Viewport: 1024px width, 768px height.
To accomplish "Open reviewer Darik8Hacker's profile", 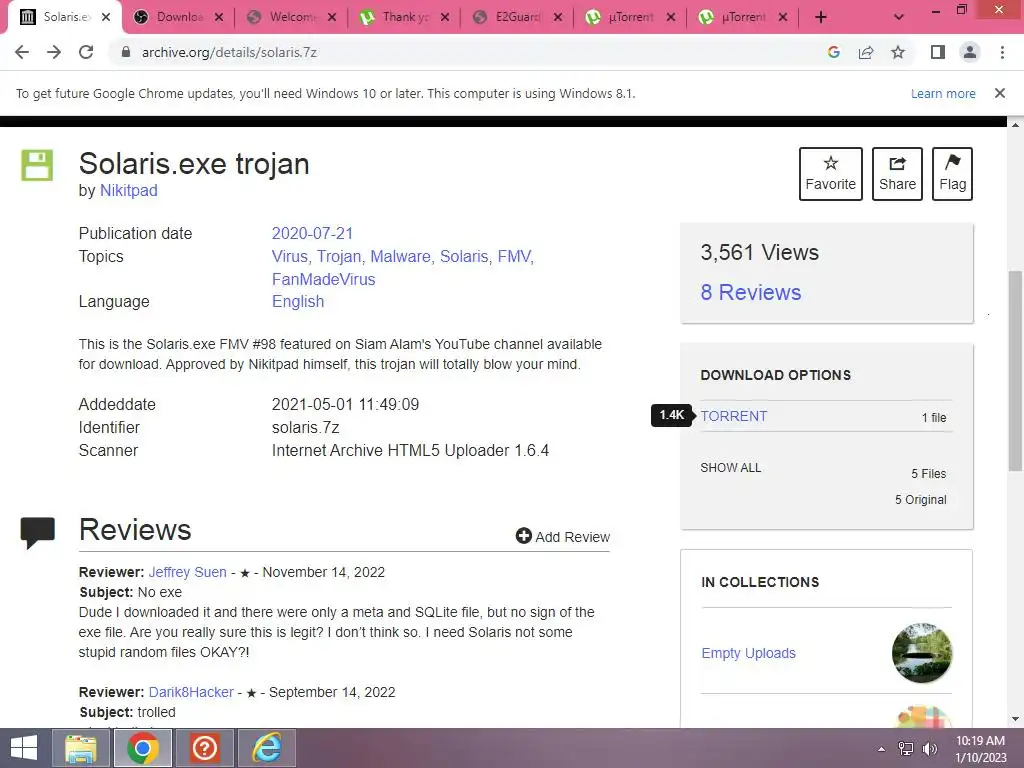I will 191,692.
